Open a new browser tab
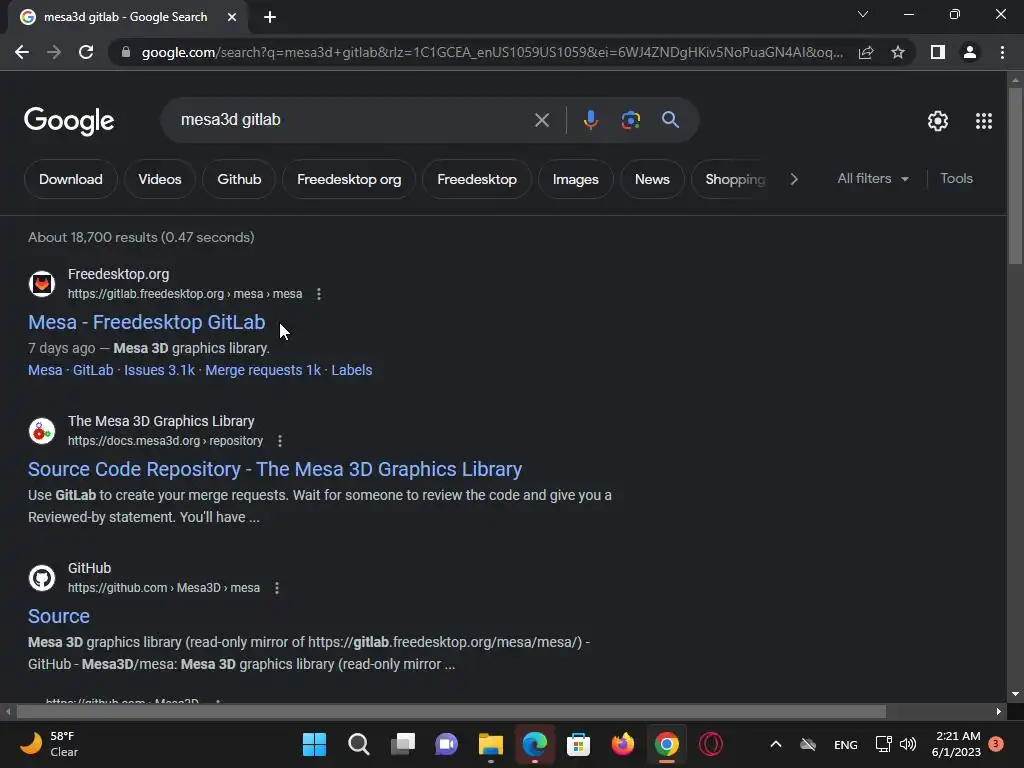 coord(270,17)
